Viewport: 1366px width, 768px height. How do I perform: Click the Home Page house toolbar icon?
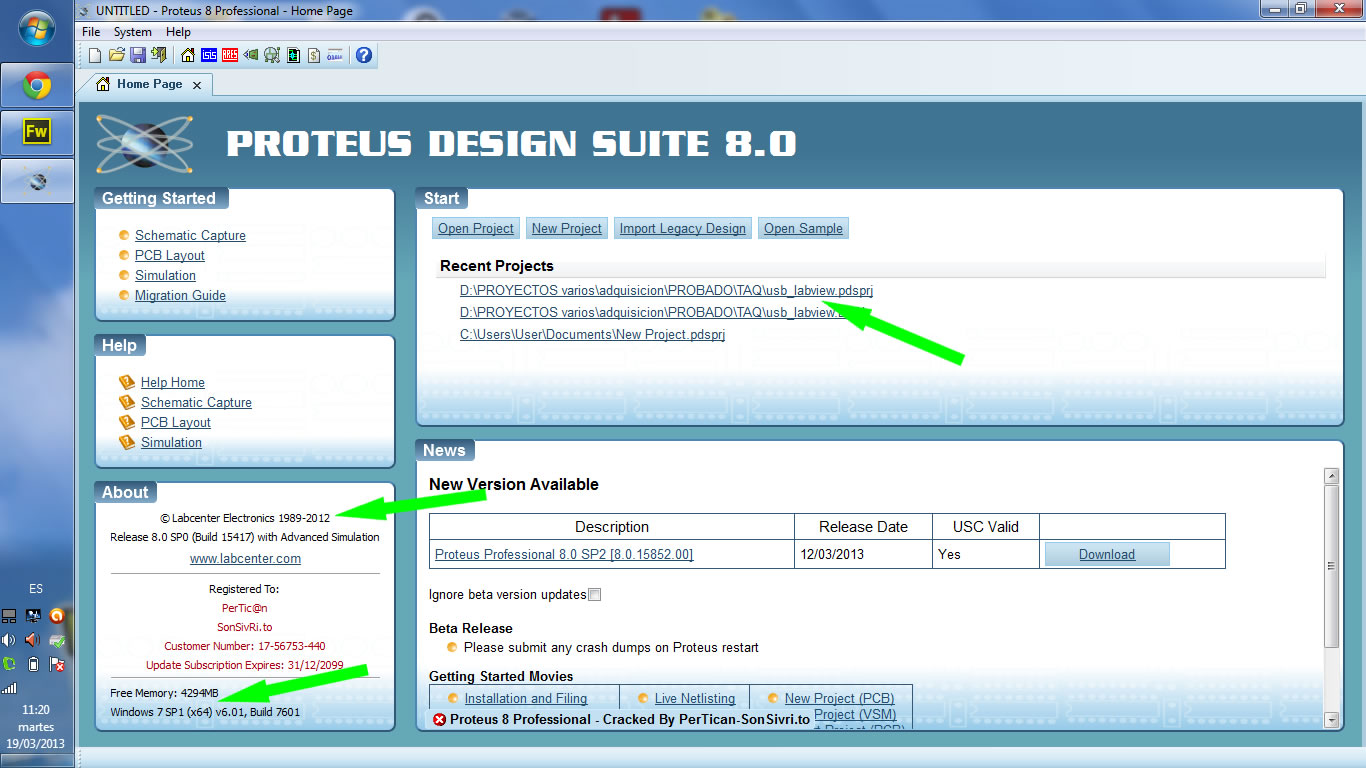click(188, 55)
